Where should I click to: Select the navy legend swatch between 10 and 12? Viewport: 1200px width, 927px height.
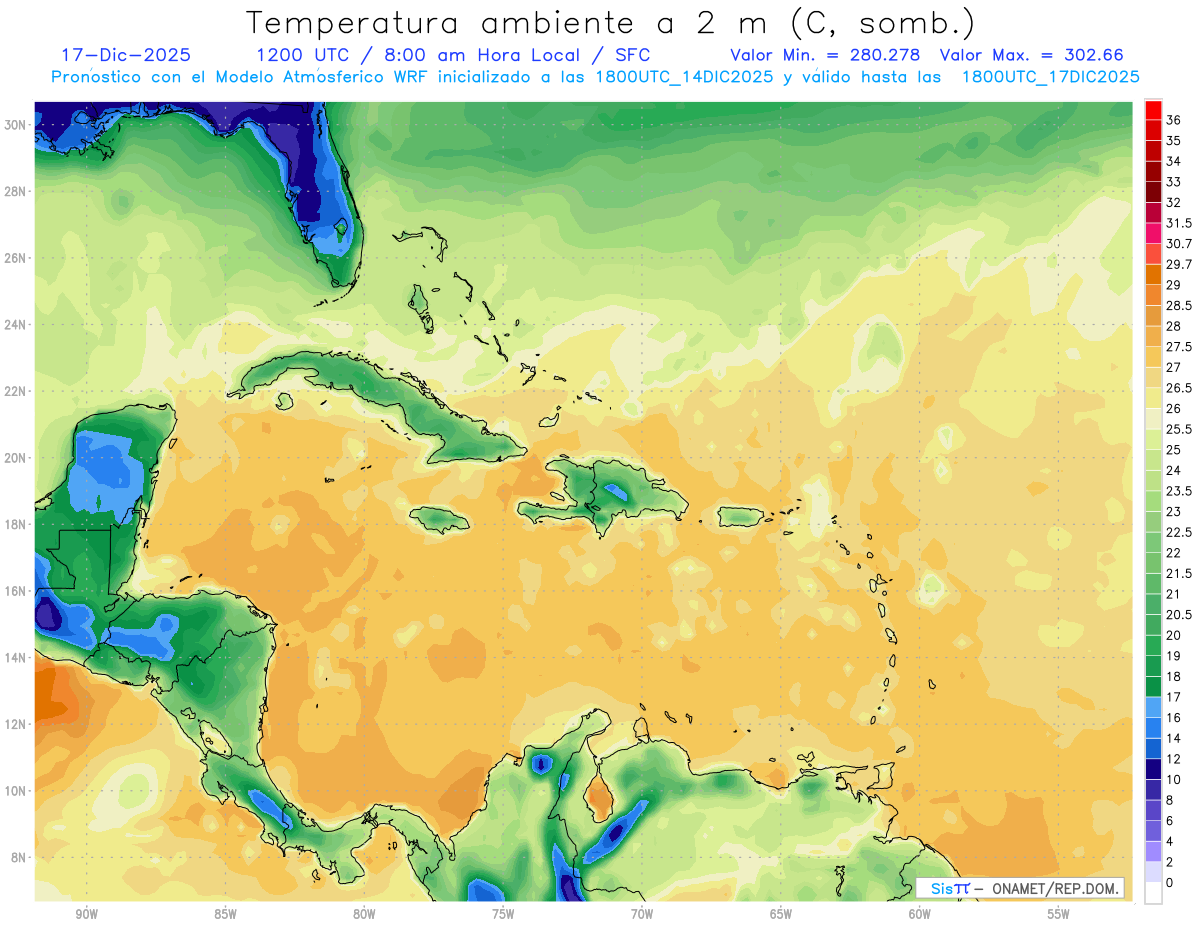pyautogui.click(x=1153, y=768)
